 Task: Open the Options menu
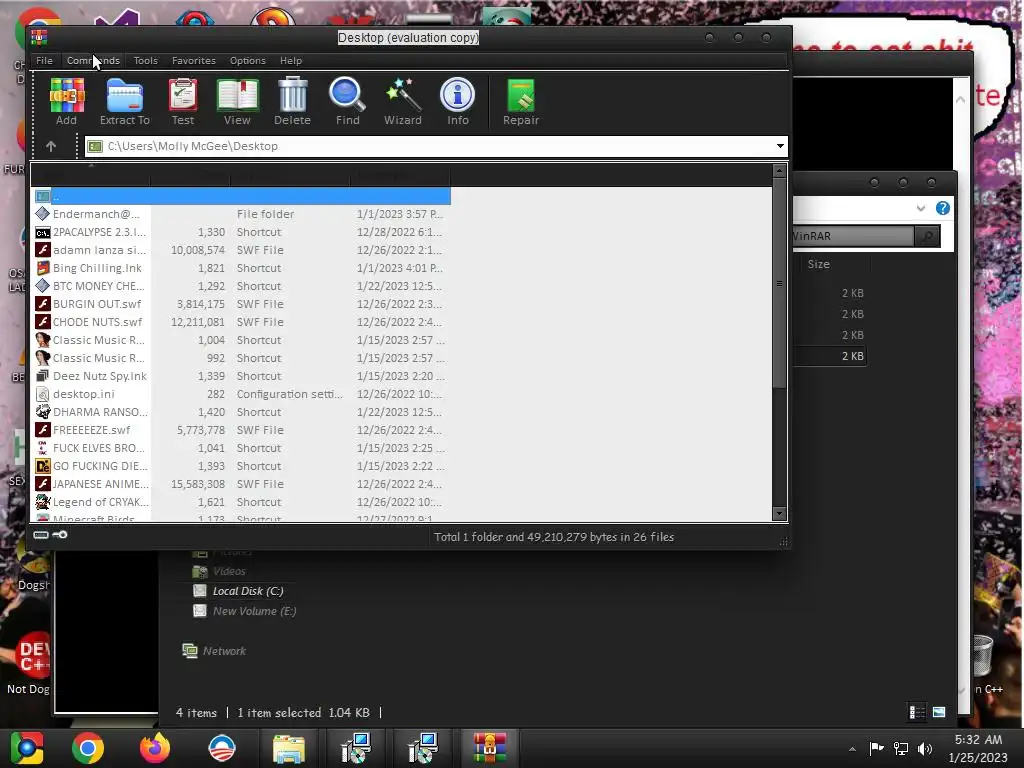click(248, 61)
